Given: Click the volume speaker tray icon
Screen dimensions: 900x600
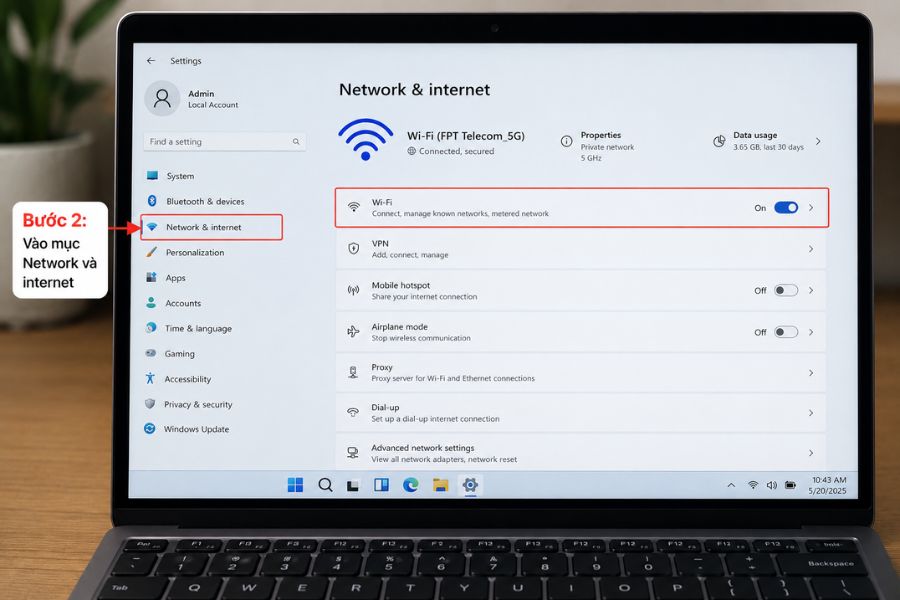Looking at the screenshot, I should (x=771, y=485).
